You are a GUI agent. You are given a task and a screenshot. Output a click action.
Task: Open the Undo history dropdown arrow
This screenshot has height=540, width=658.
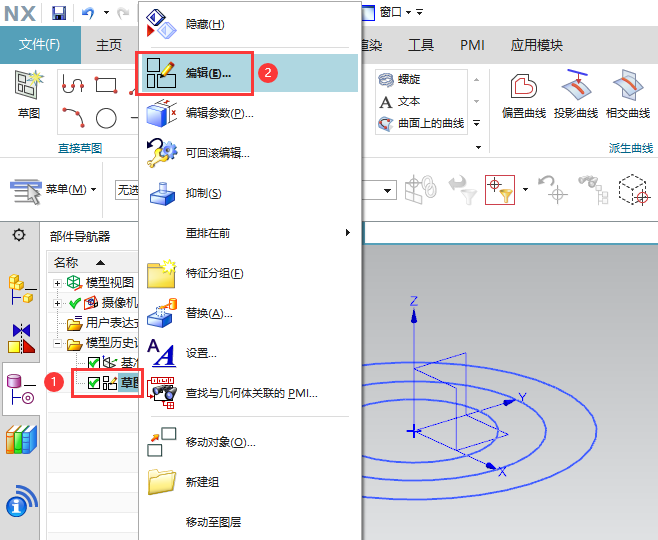[x=107, y=13]
